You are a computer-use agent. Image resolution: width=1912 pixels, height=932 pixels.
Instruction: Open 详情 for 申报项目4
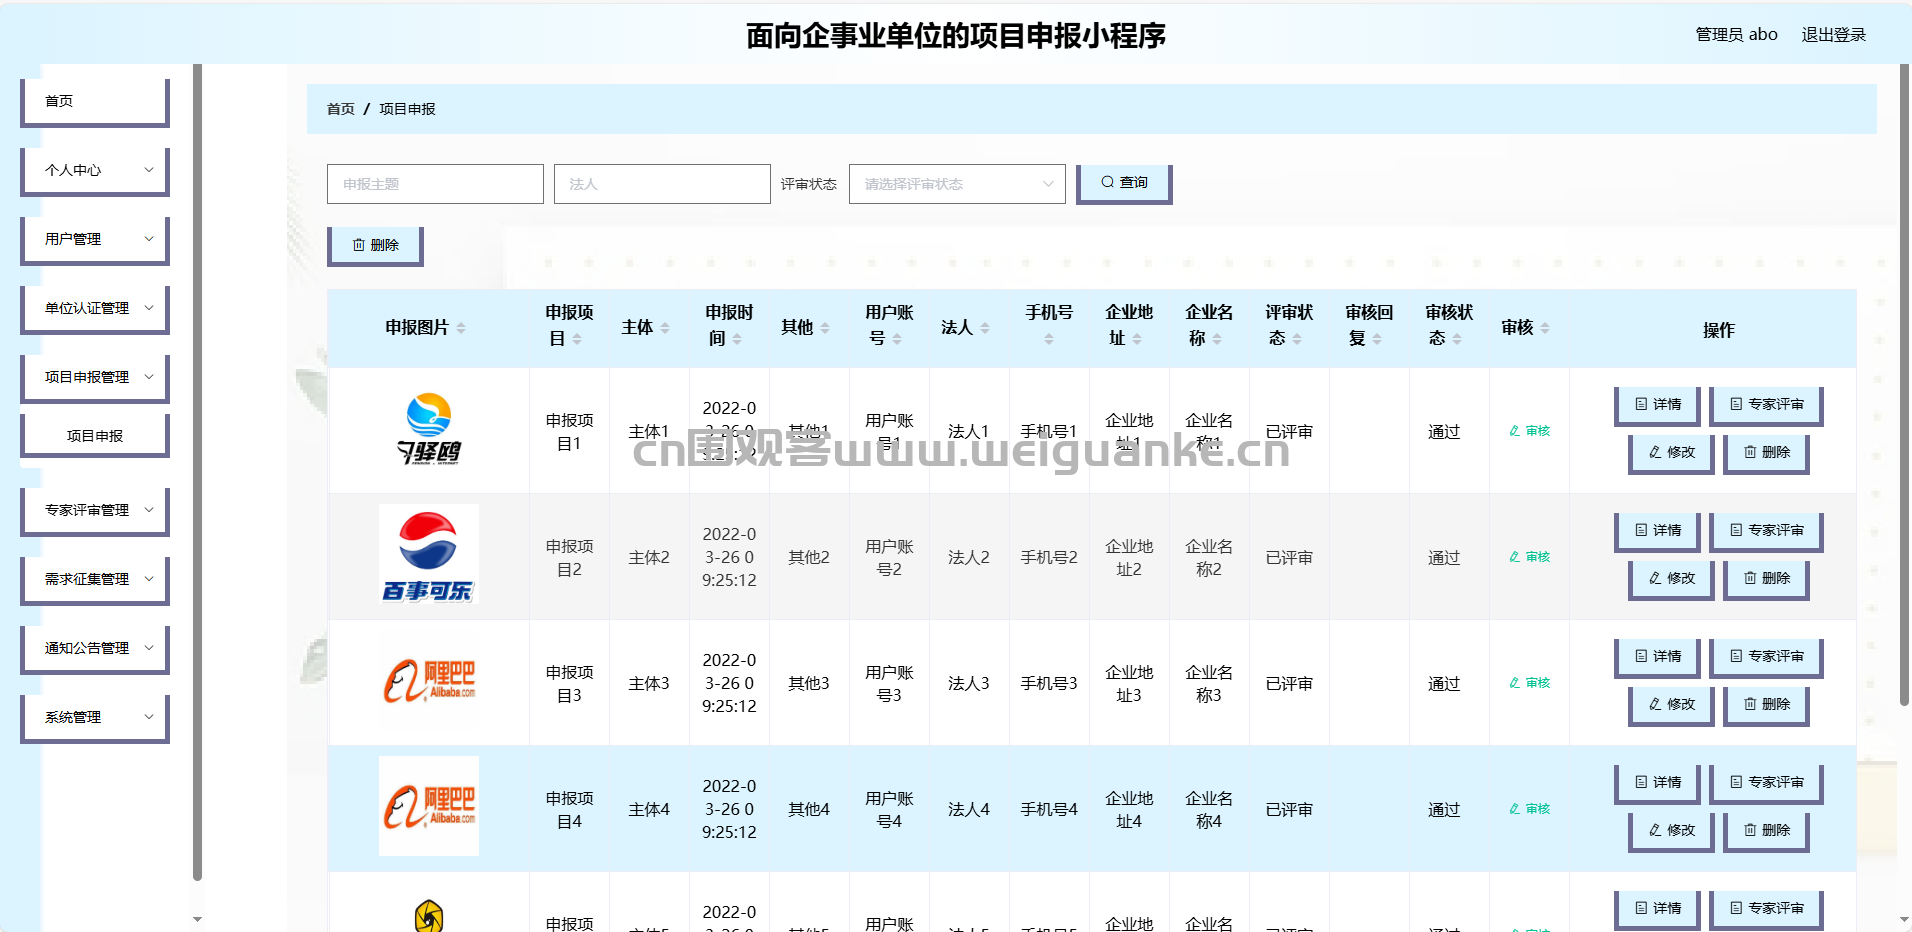tap(1658, 783)
